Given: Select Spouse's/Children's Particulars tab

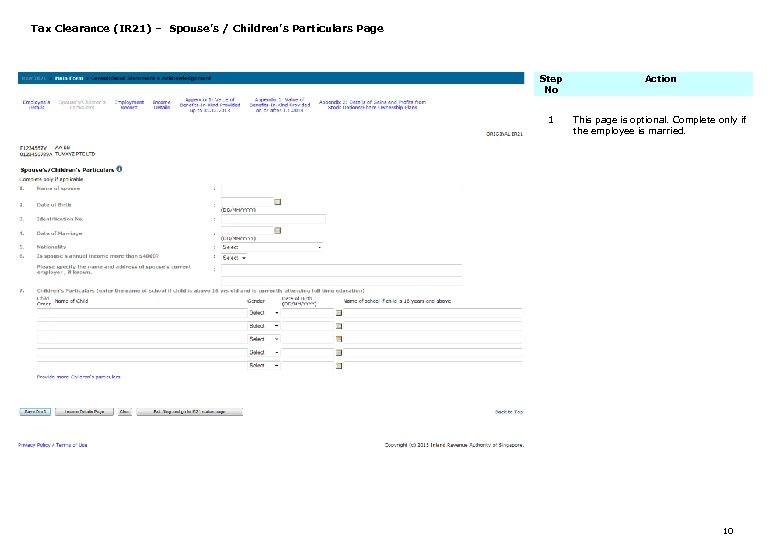Looking at the screenshot, I should [x=82, y=104].
